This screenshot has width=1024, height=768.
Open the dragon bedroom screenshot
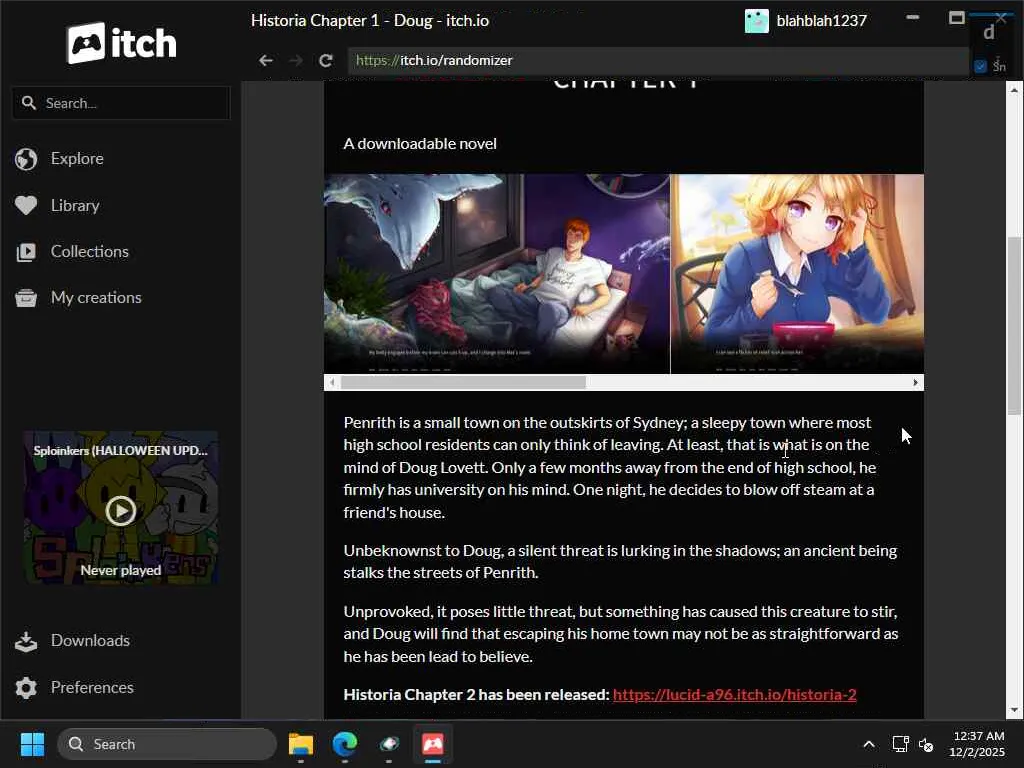[497, 274]
